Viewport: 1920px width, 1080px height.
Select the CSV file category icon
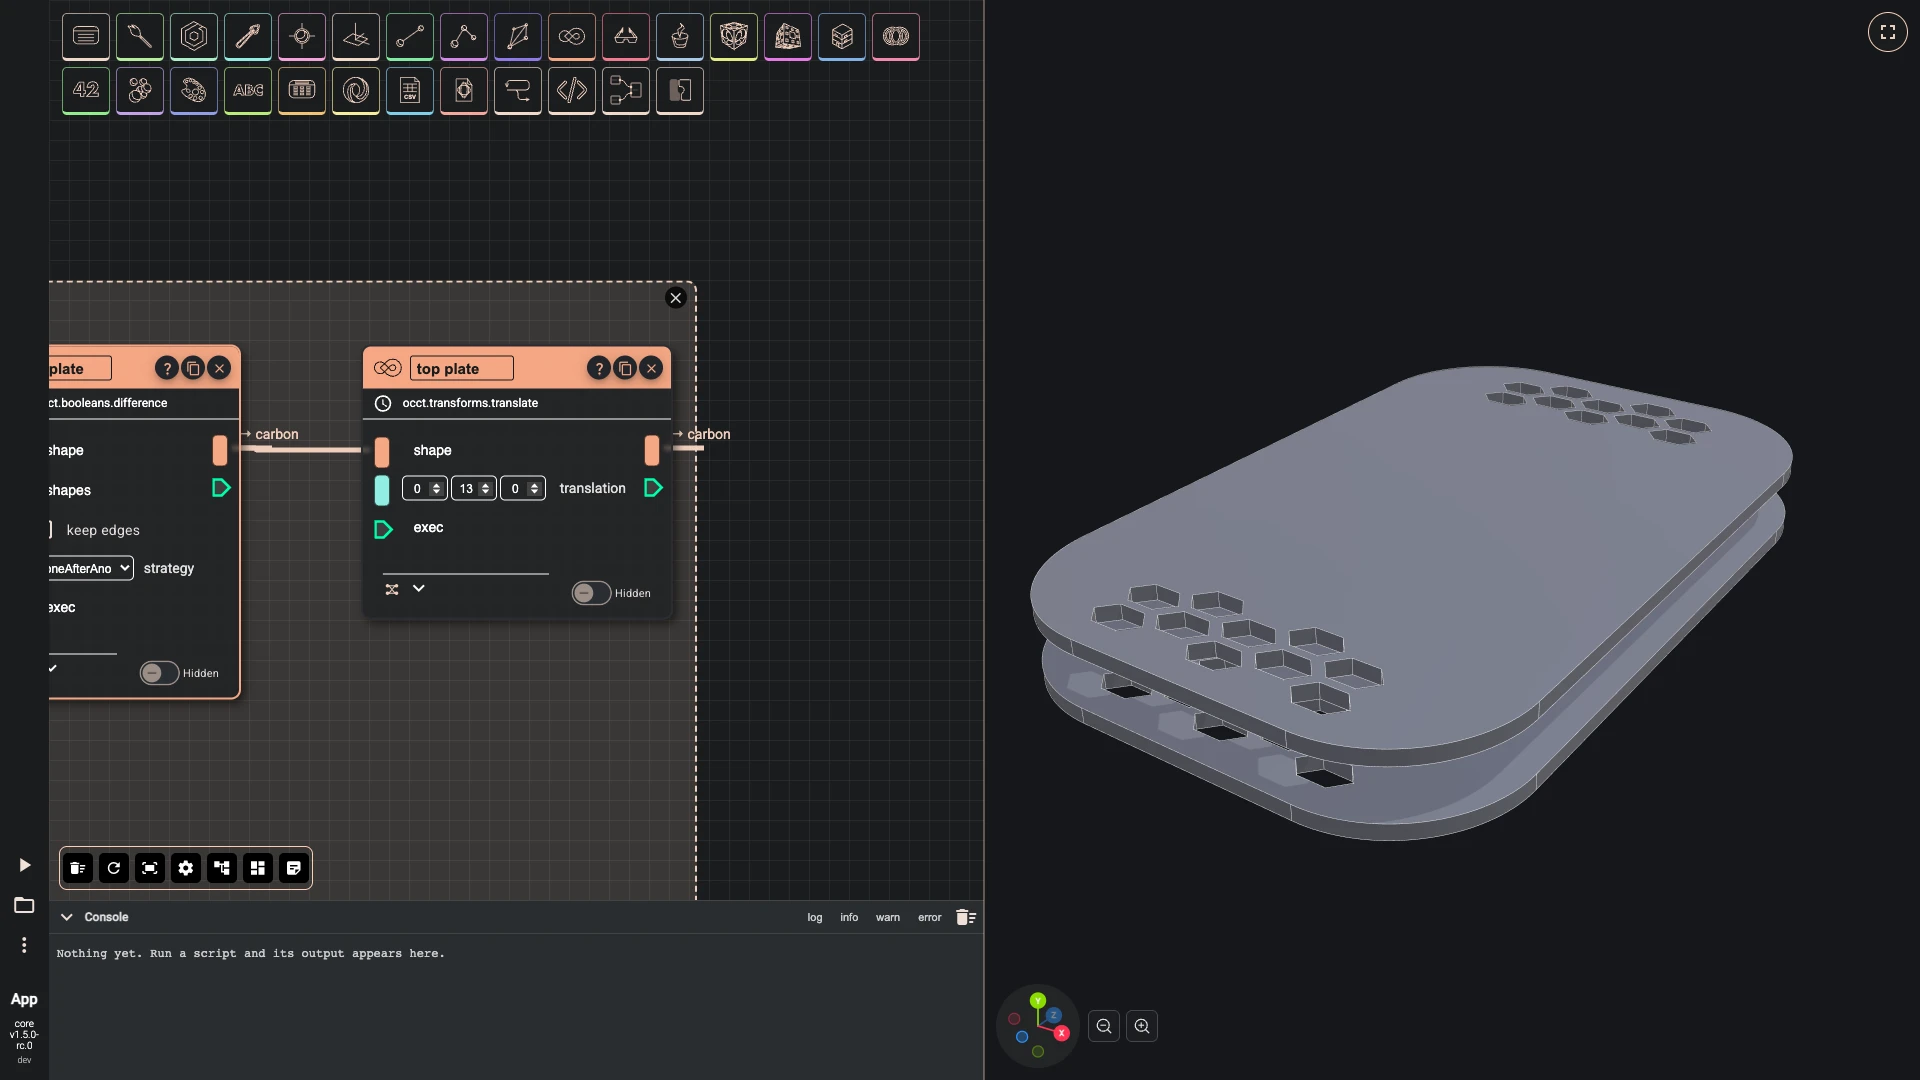click(410, 90)
